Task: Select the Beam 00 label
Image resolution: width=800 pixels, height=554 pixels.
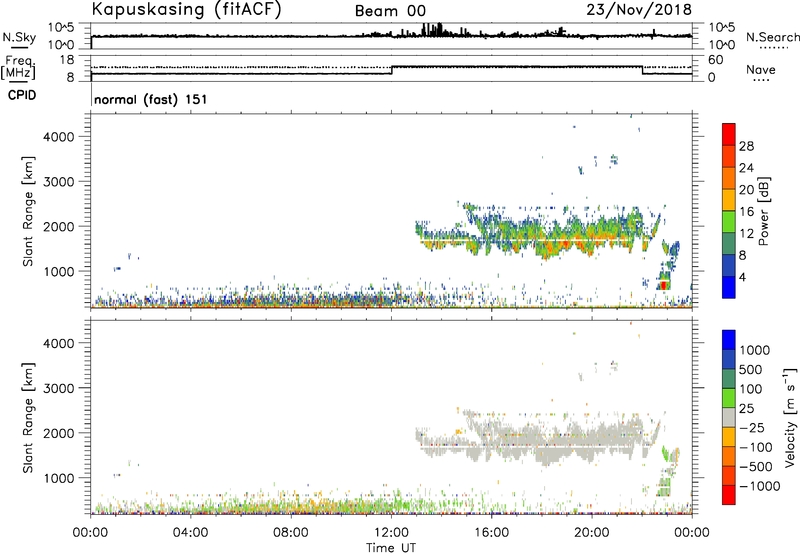Action: [390, 11]
